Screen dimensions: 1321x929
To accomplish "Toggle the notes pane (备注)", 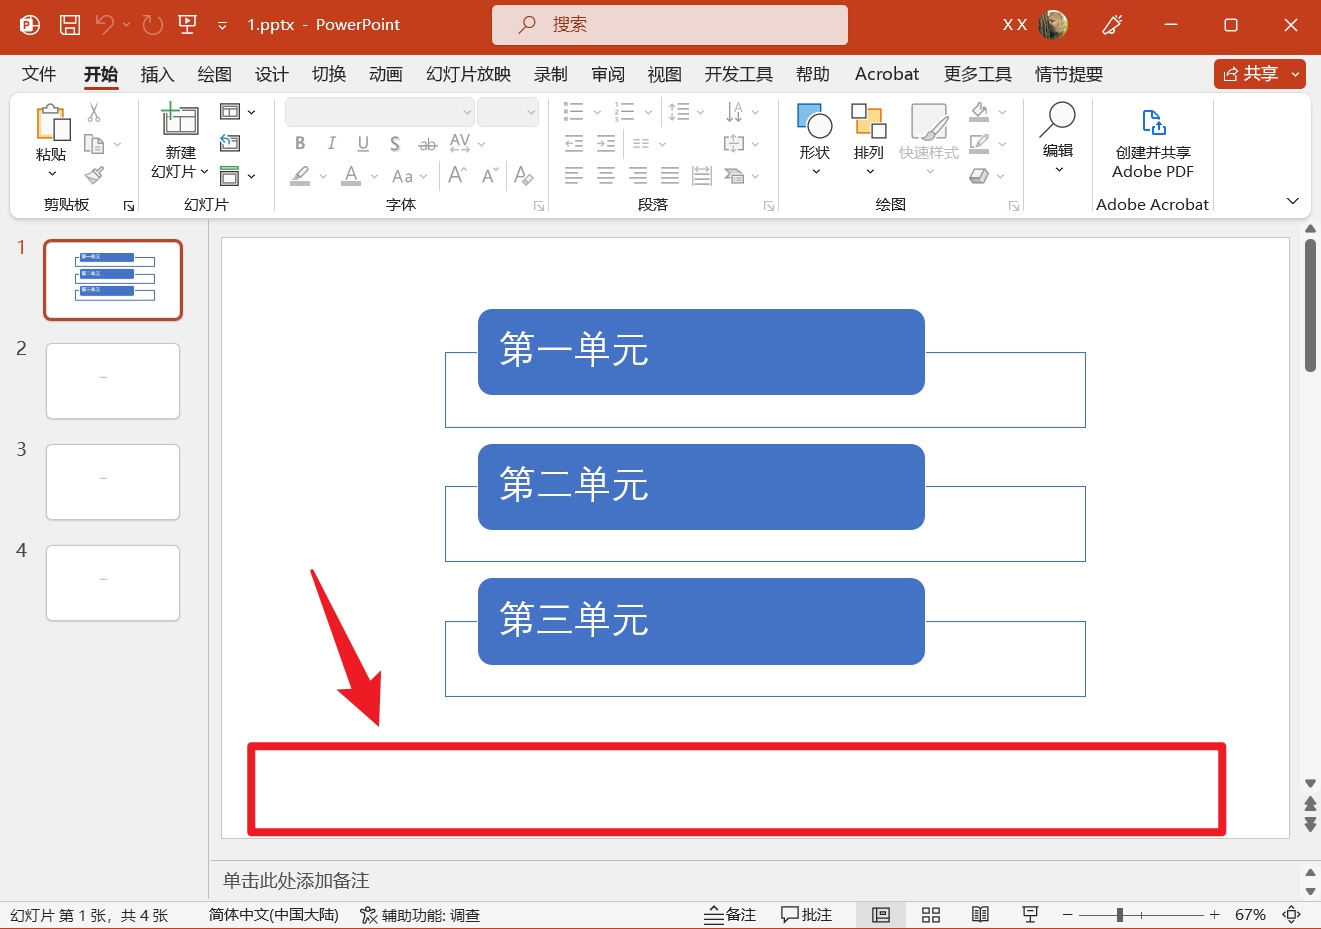I will tap(730, 915).
